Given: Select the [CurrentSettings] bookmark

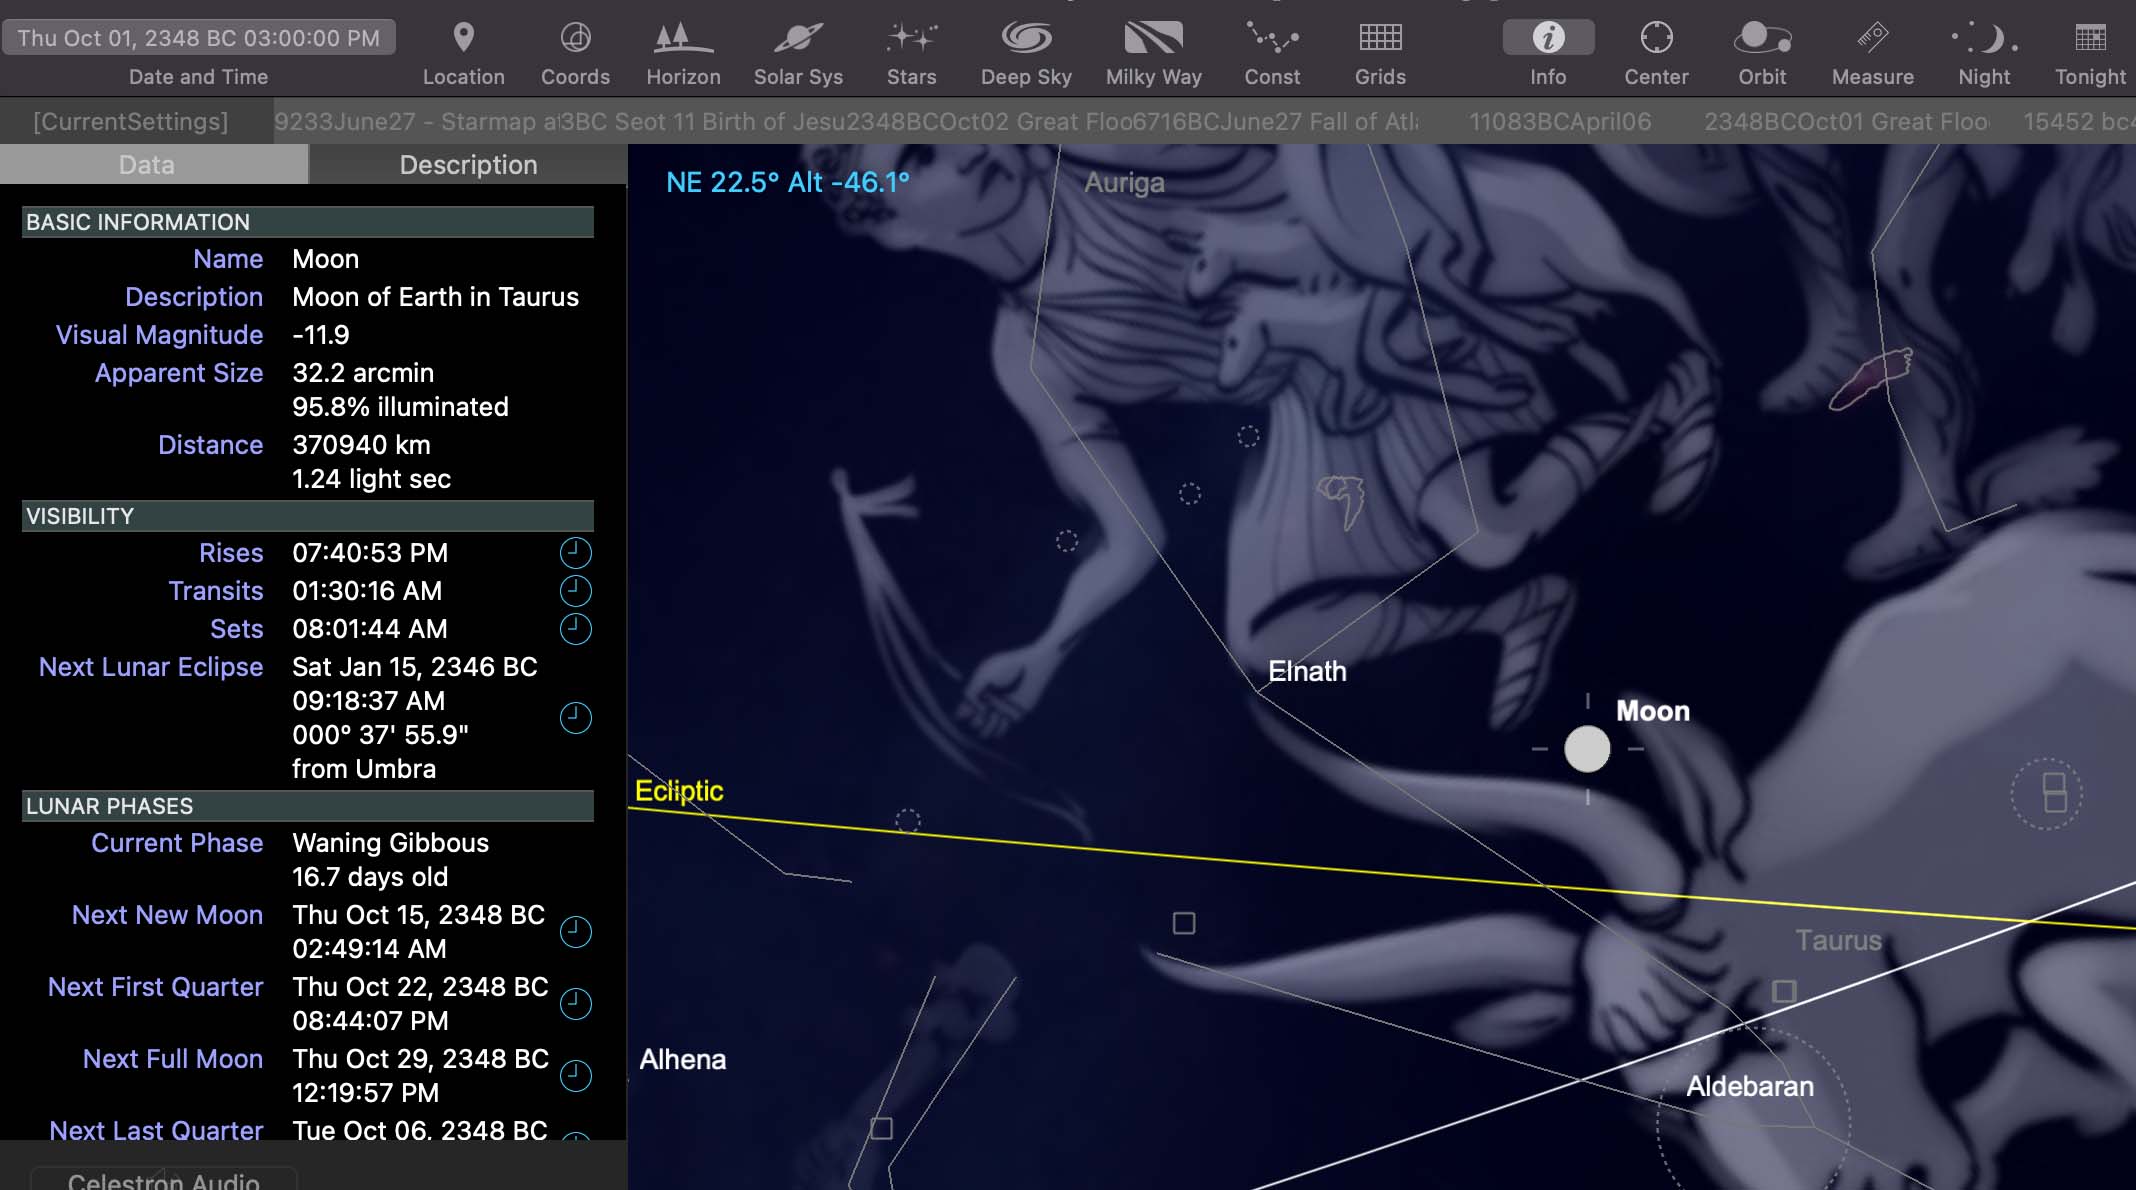Looking at the screenshot, I should pyautogui.click(x=131, y=121).
